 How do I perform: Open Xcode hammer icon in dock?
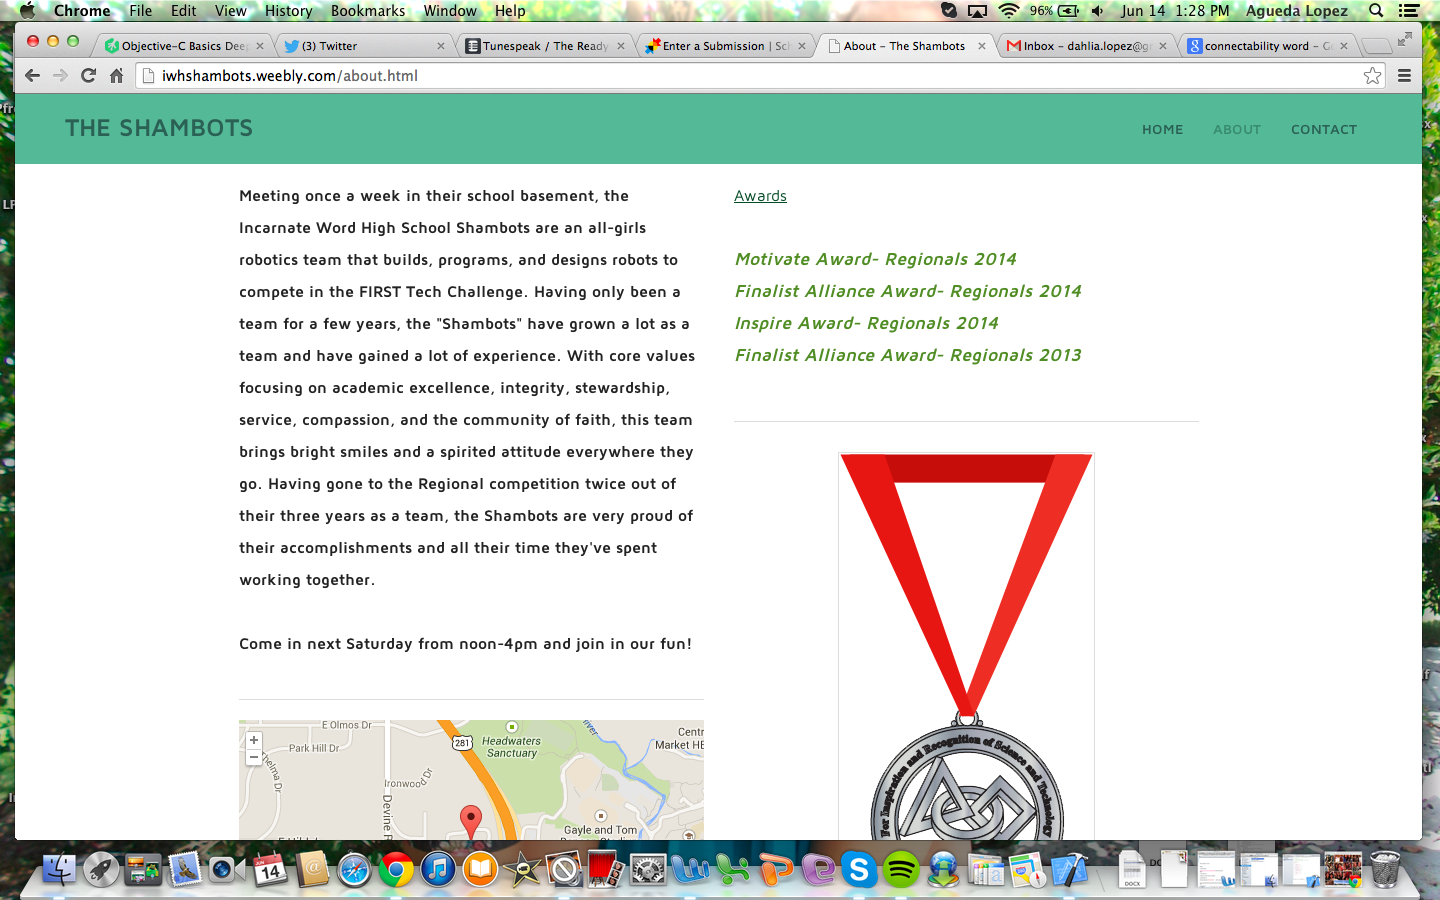pyautogui.click(x=1069, y=869)
